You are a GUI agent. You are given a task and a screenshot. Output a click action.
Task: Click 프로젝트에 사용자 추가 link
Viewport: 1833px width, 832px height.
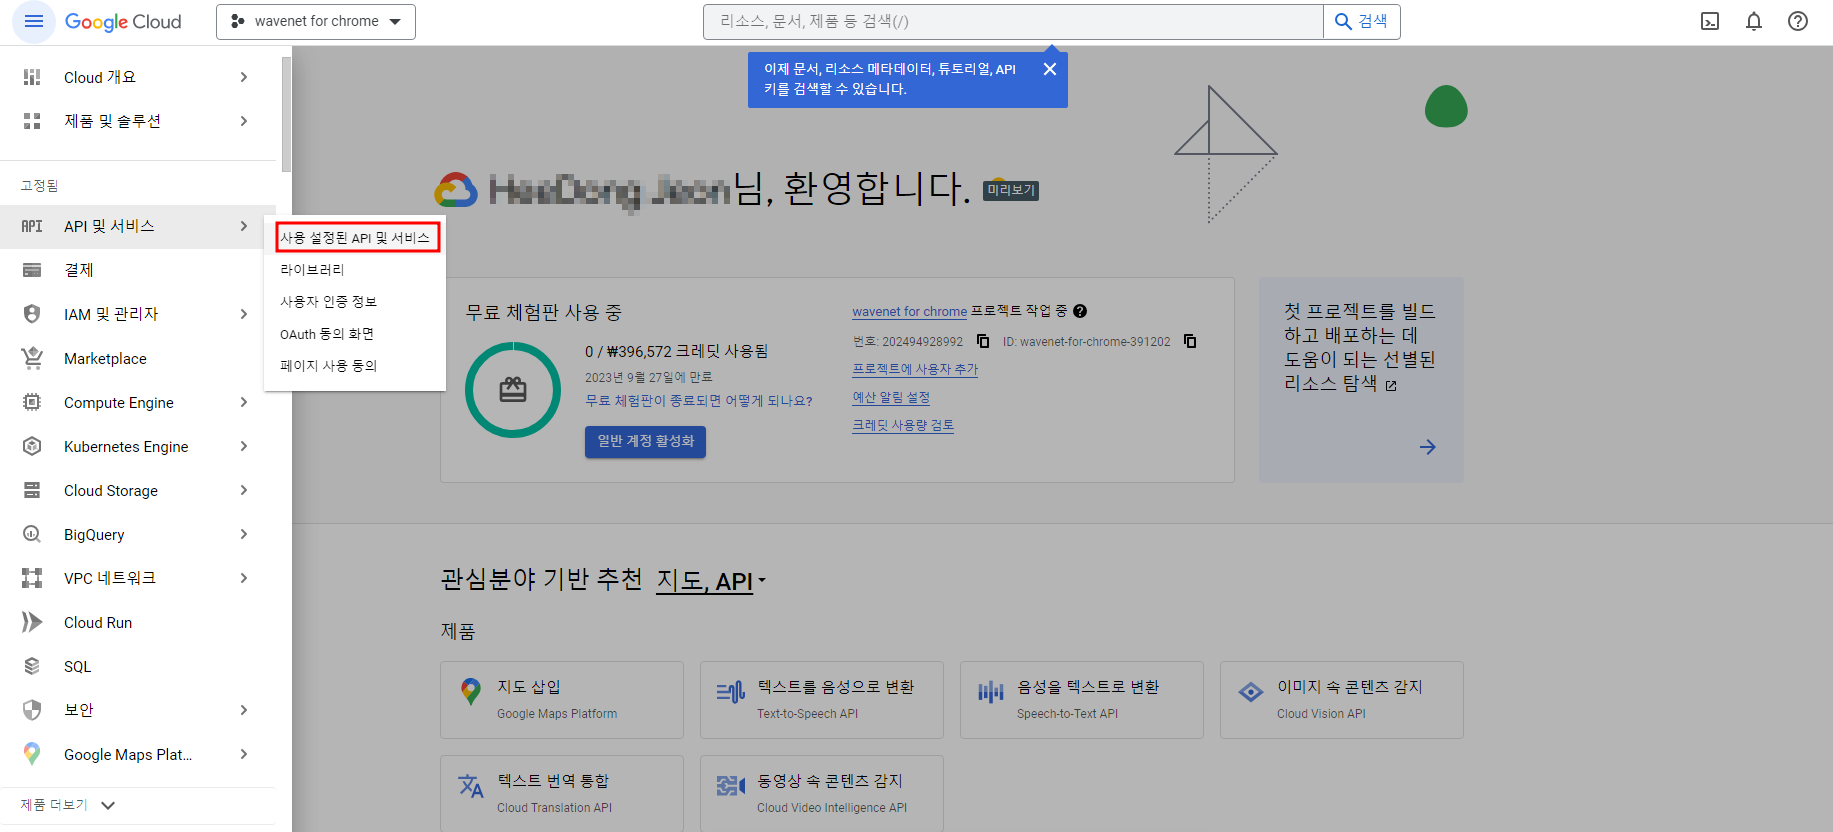pos(915,369)
